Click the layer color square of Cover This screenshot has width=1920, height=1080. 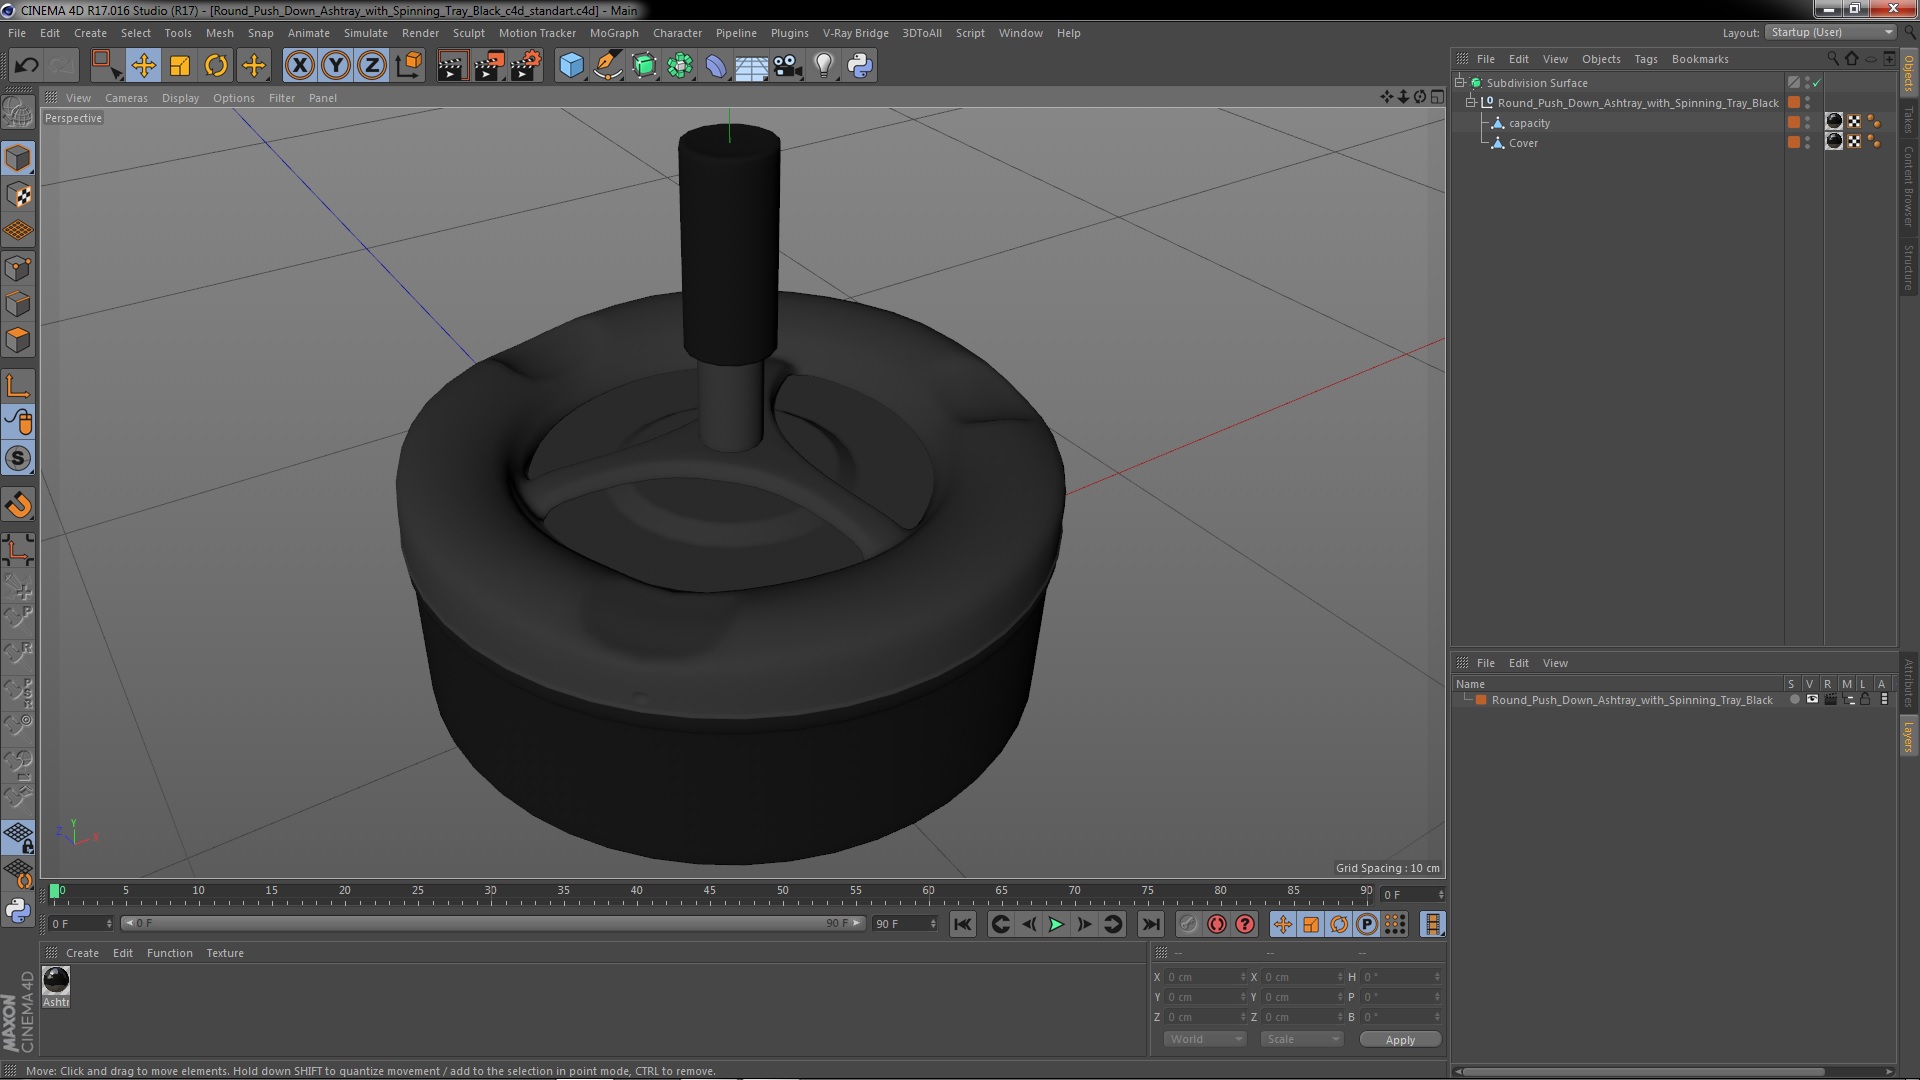click(x=1794, y=142)
